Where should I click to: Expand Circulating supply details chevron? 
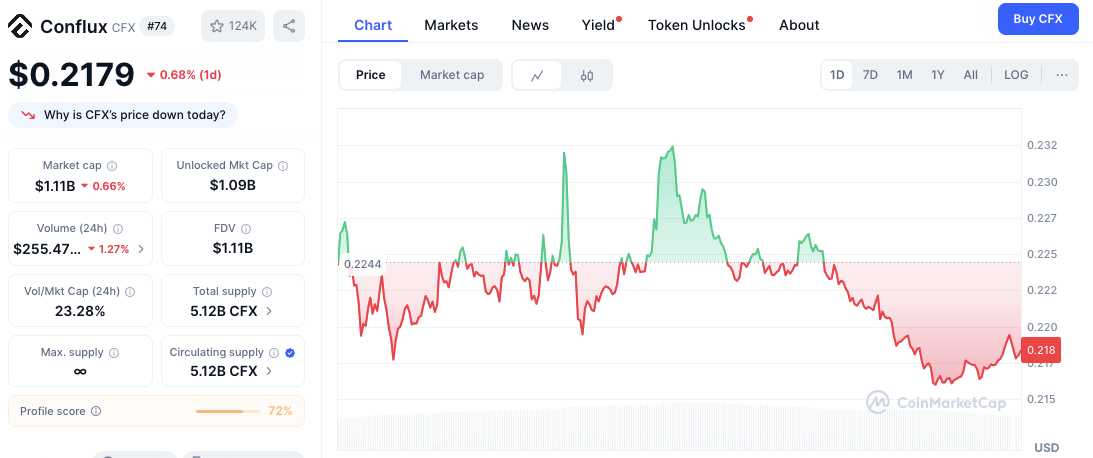coord(269,371)
